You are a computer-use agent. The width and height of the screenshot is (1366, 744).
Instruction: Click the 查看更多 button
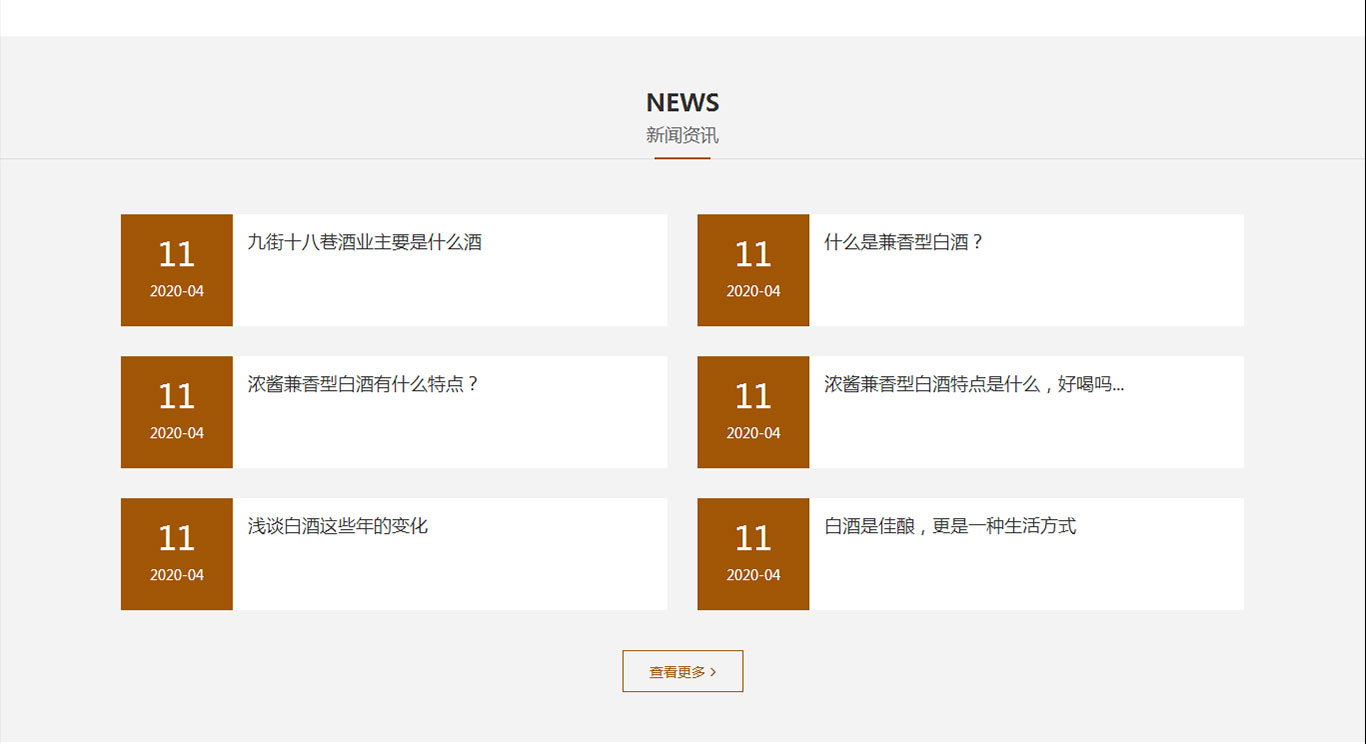click(x=682, y=672)
